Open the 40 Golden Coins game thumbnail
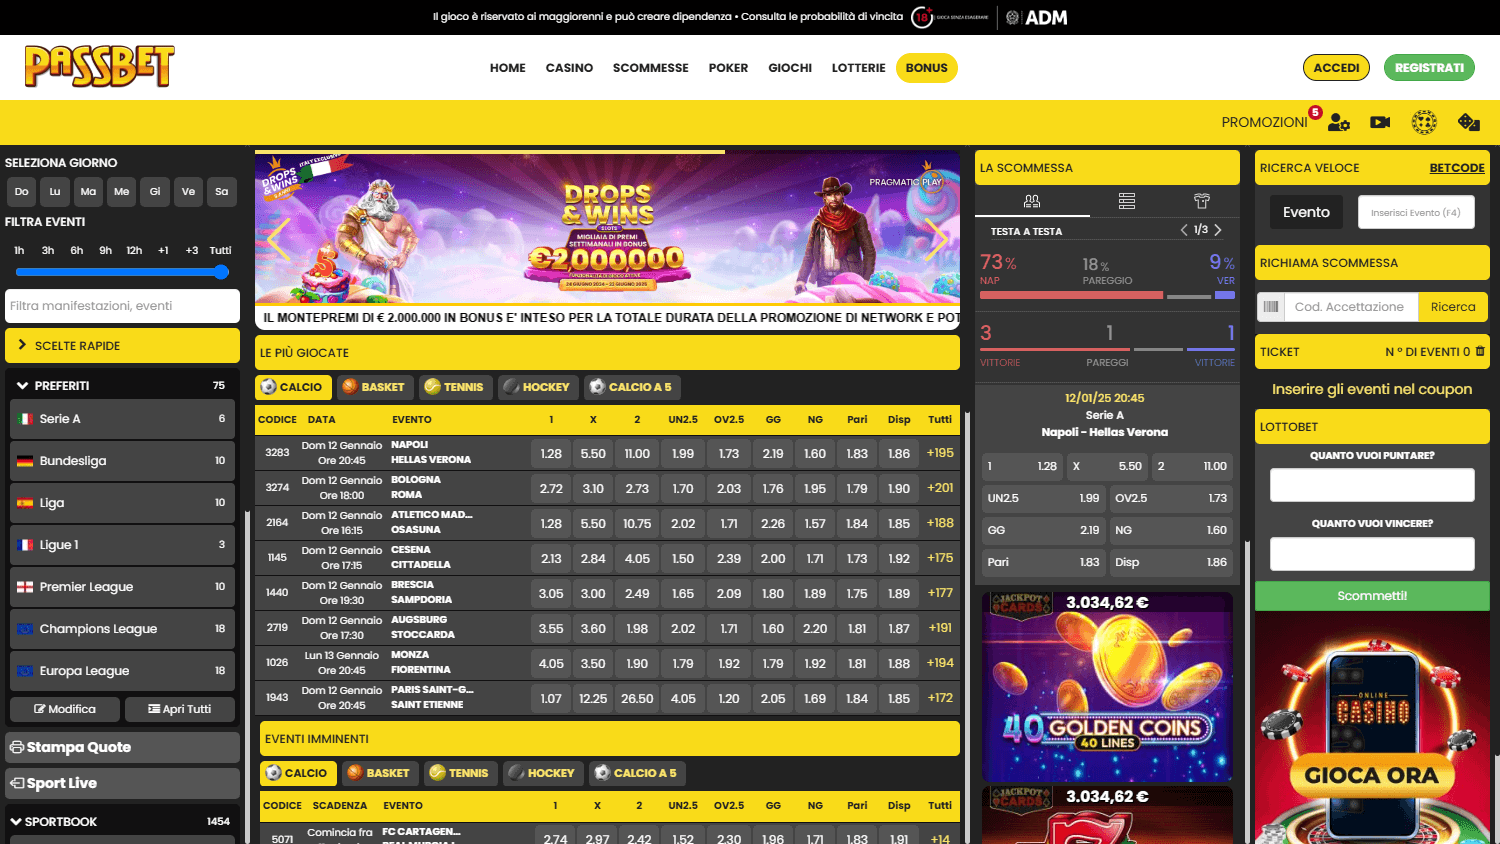 click(1107, 687)
